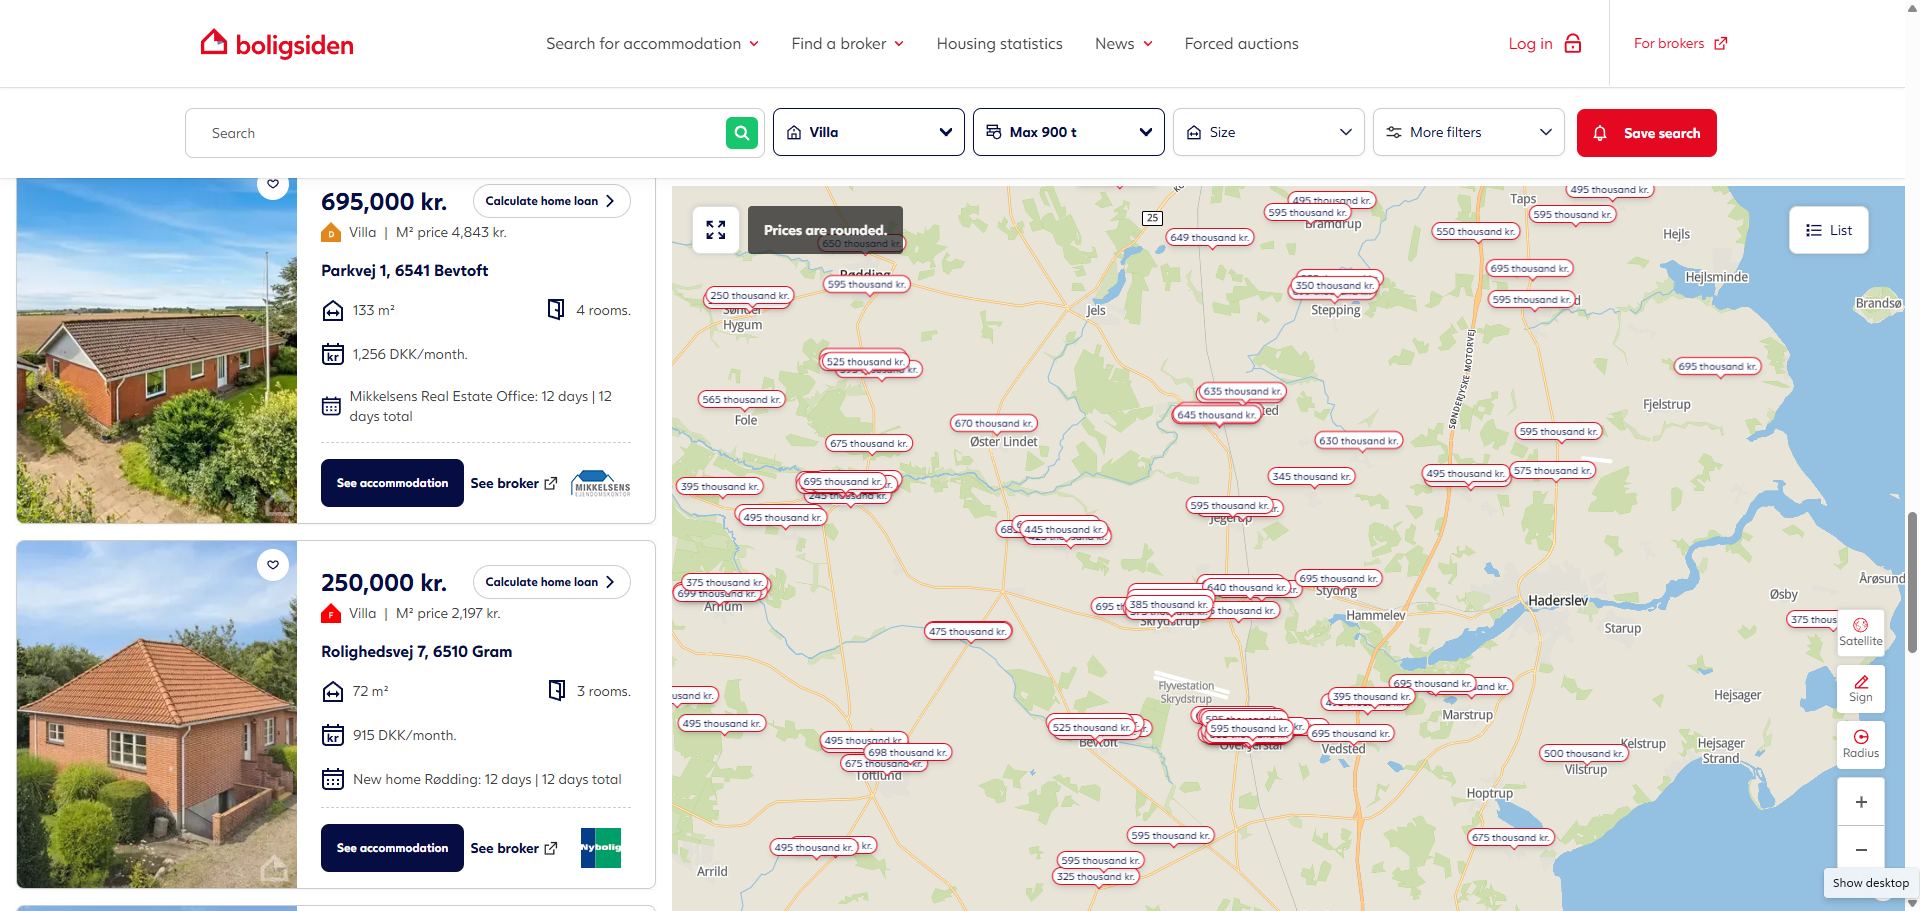Click See accommodation for Parkvej 1
The width and height of the screenshot is (1920, 911).
[x=392, y=483]
